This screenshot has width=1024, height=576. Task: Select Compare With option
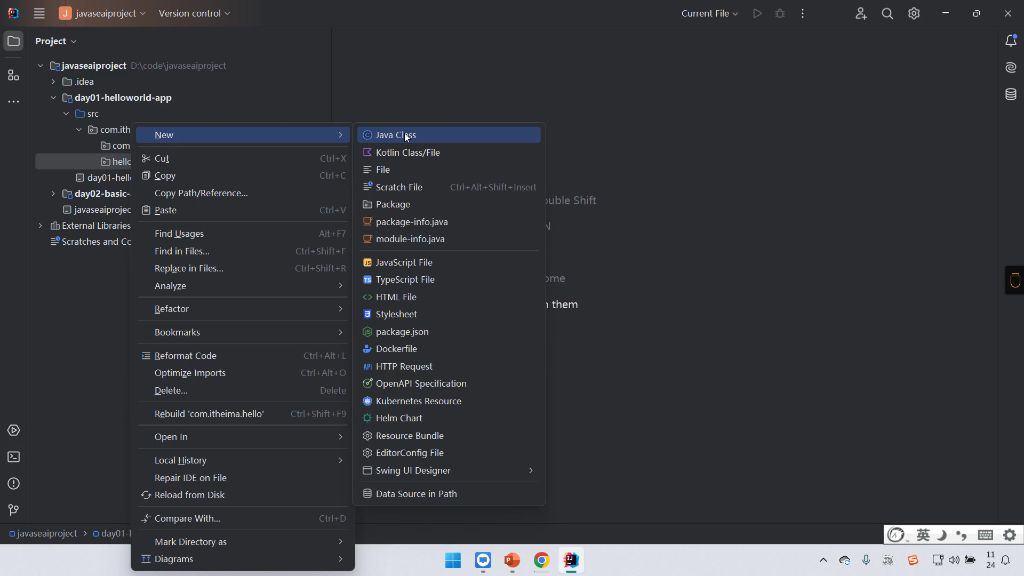pos(243,519)
